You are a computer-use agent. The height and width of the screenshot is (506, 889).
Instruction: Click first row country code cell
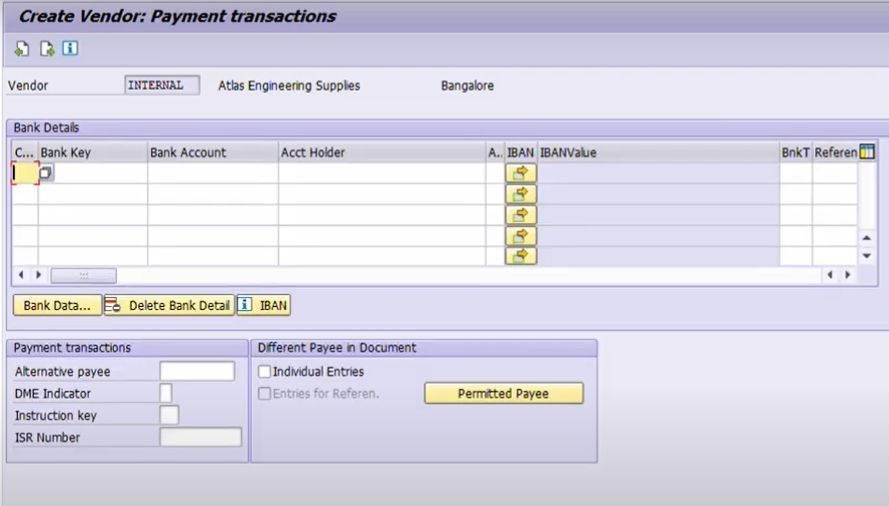[x=26, y=173]
